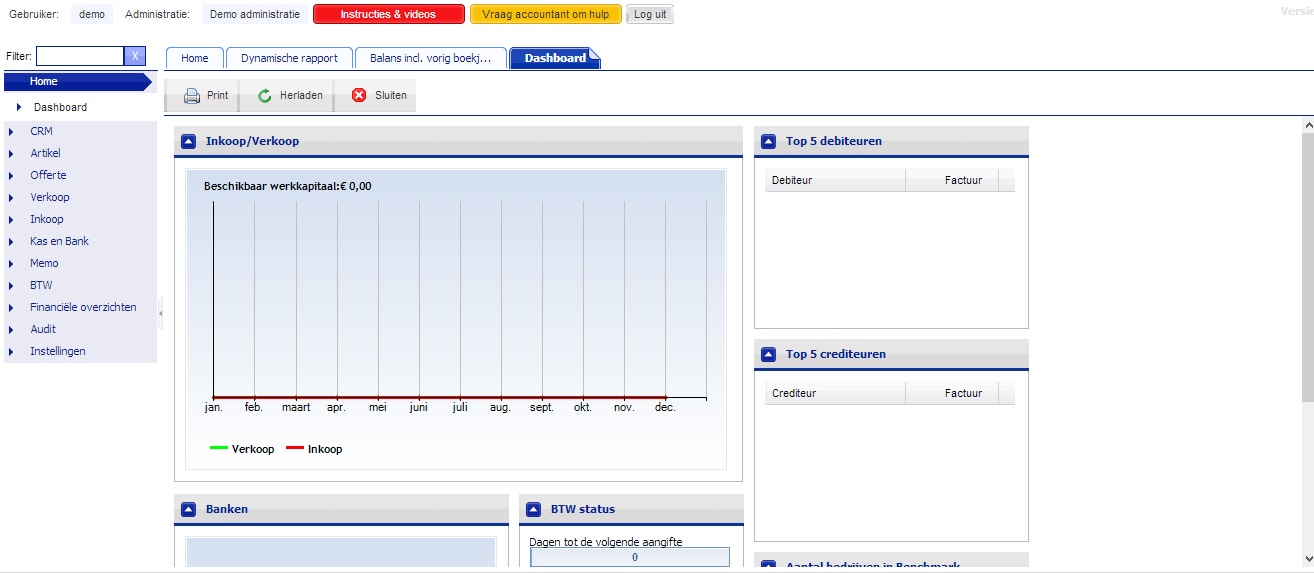Image resolution: width=1314 pixels, height=573 pixels.
Task: Open the Balans incl. vorig boekjaar tab
Action: [x=431, y=58]
